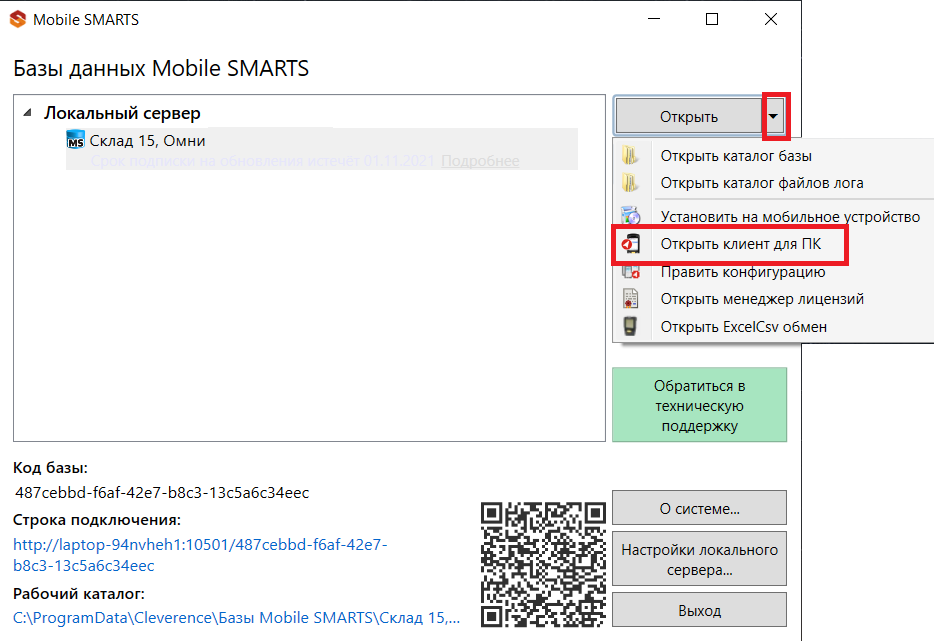Click the QR code image

point(543,565)
